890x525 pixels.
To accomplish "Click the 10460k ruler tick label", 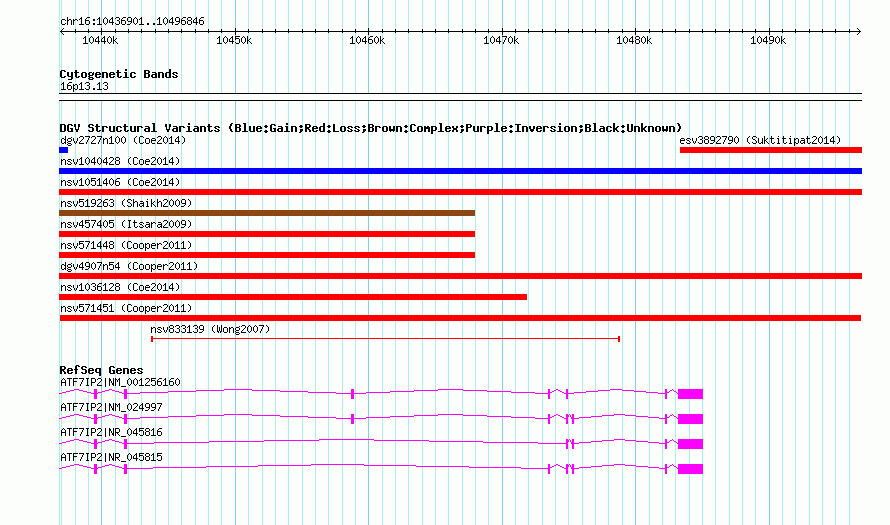I will [367, 40].
